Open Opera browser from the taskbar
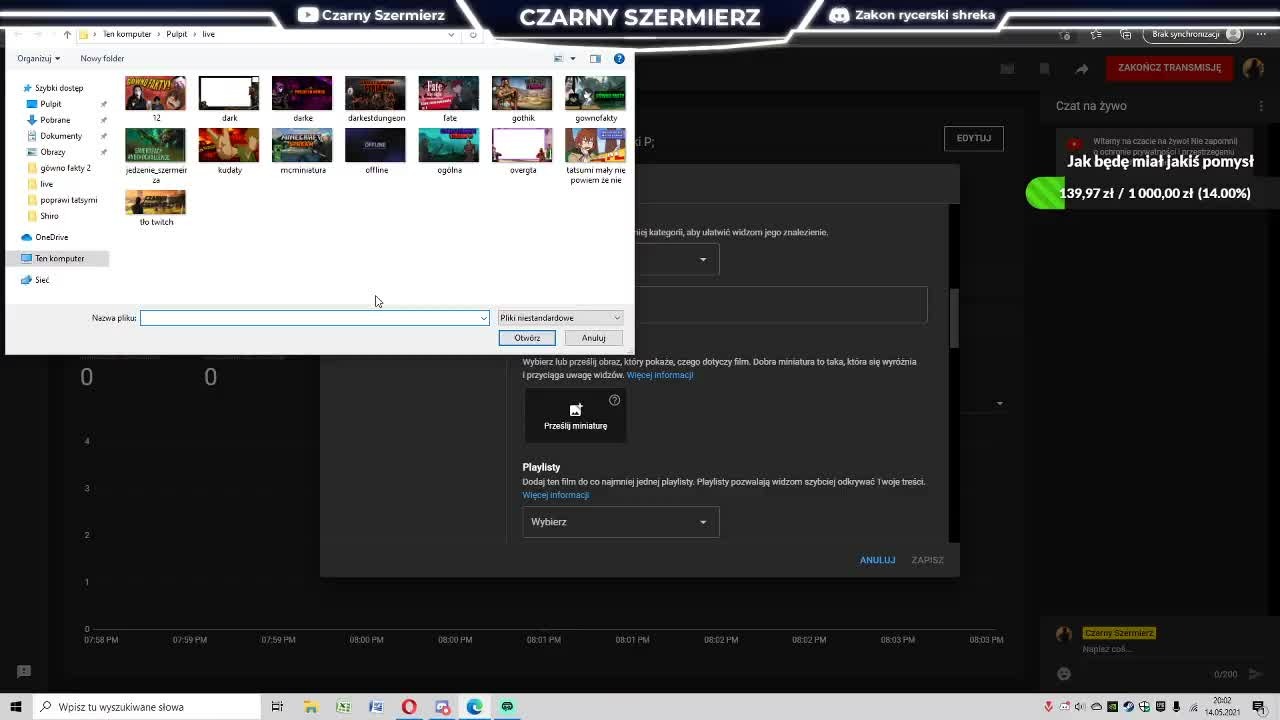Image resolution: width=1280 pixels, height=720 pixels. click(409, 707)
